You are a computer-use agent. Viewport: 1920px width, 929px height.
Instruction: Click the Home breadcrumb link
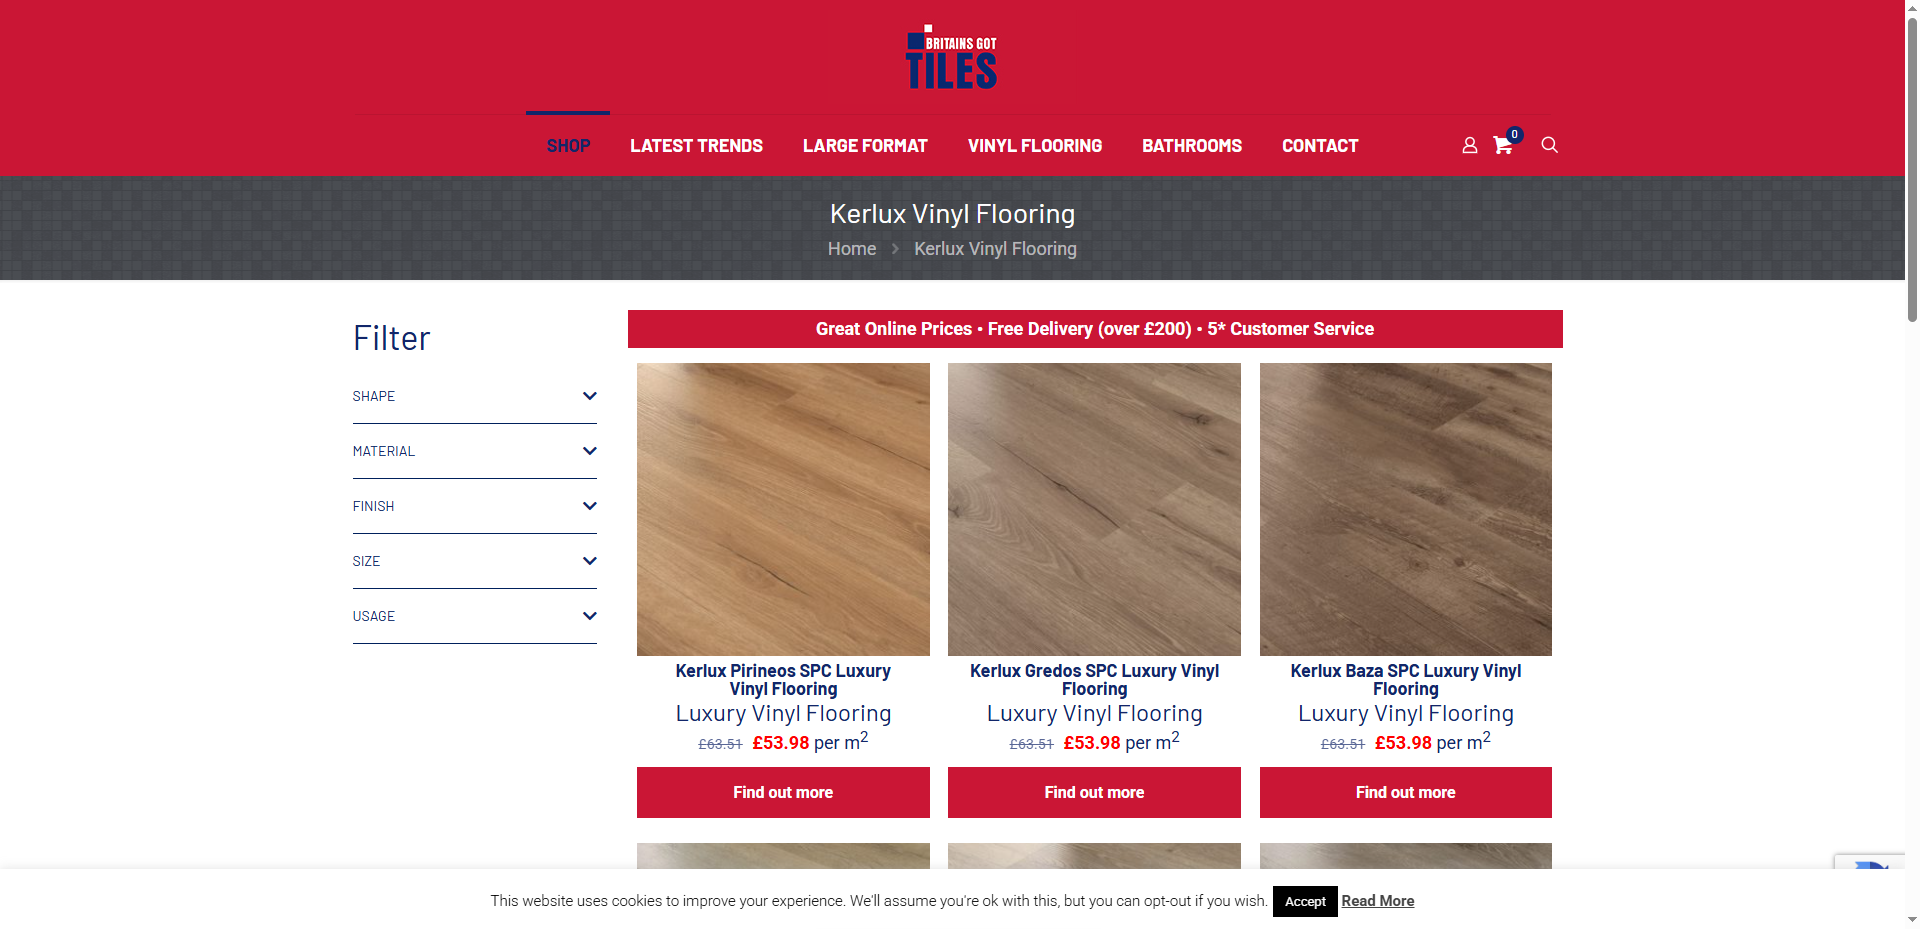[x=852, y=249]
